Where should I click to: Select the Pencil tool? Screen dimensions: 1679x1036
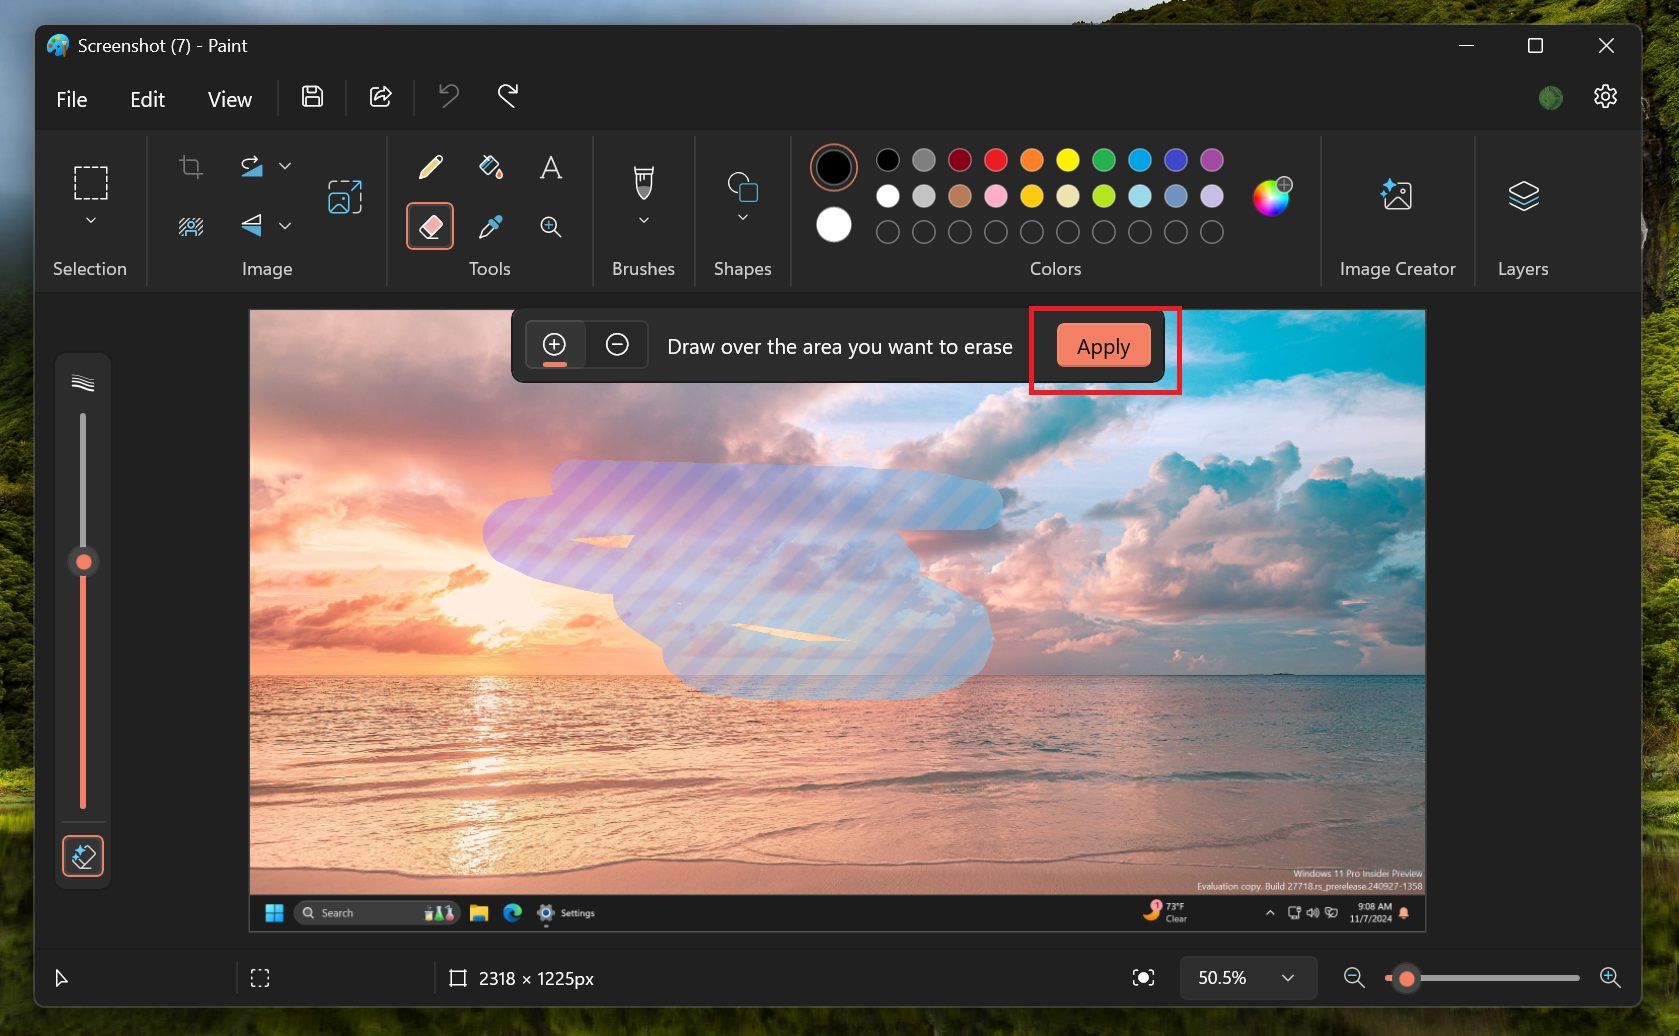[429, 167]
